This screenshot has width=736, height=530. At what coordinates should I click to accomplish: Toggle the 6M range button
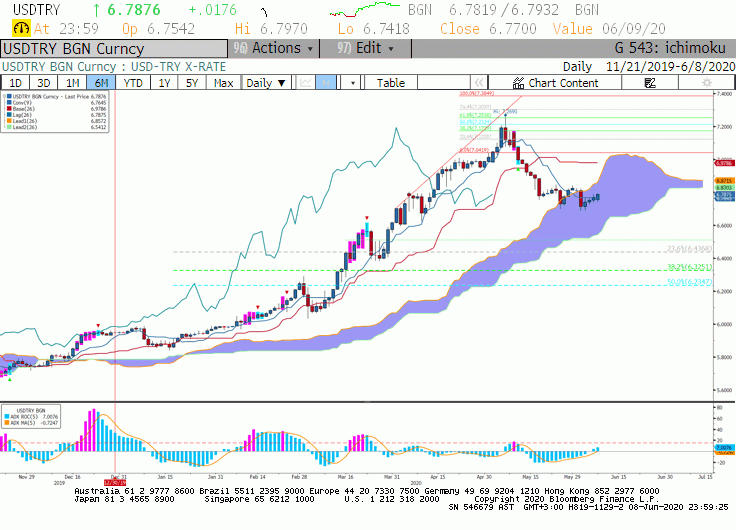(x=101, y=83)
